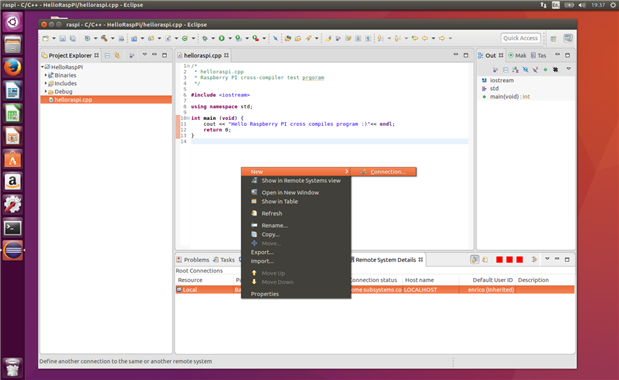This screenshot has width=619, height=380.
Task: Choose Copy... in the context menu
Action: point(296,234)
